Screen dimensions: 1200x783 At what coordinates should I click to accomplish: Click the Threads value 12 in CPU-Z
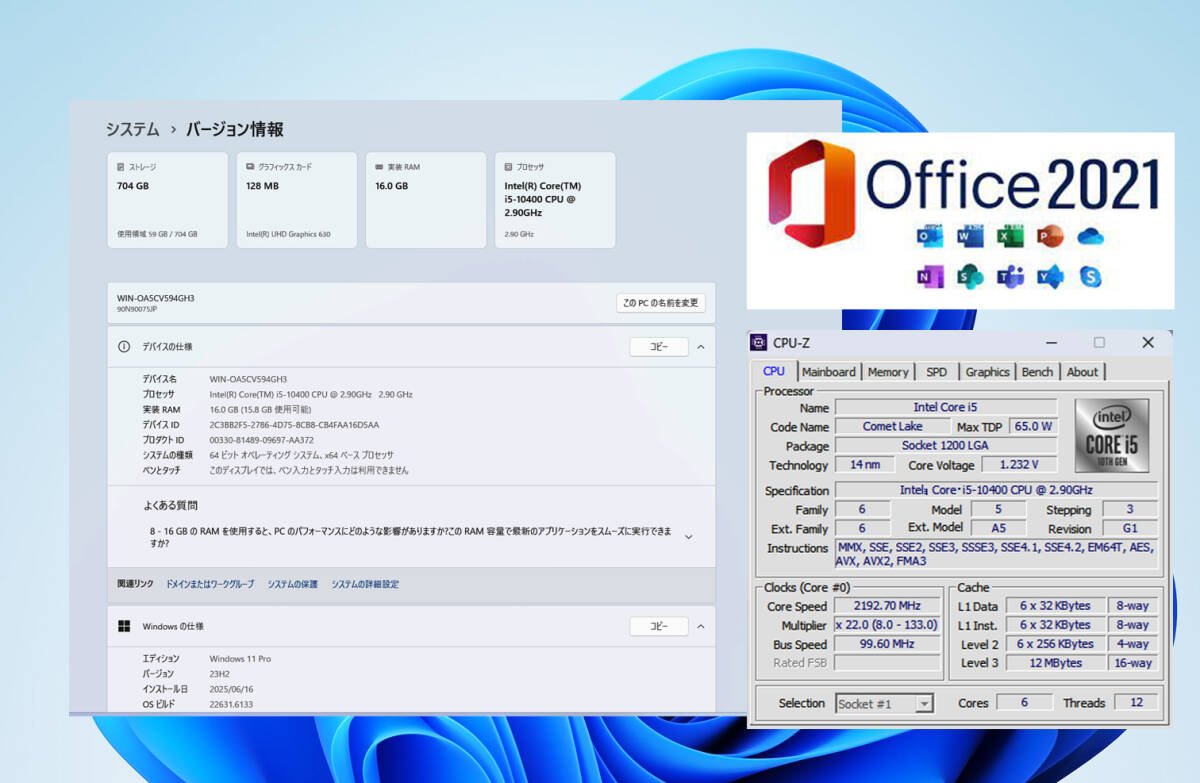(x=1135, y=703)
